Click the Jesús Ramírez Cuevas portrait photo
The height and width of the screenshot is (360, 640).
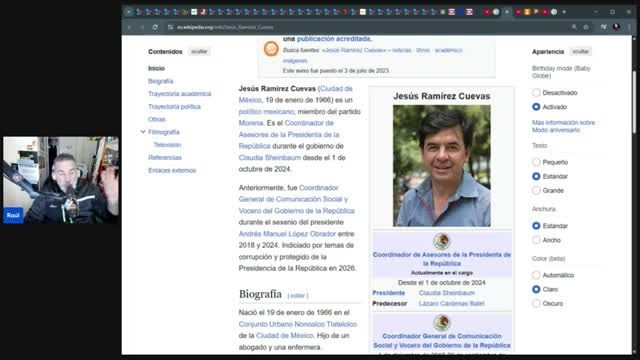(442, 166)
